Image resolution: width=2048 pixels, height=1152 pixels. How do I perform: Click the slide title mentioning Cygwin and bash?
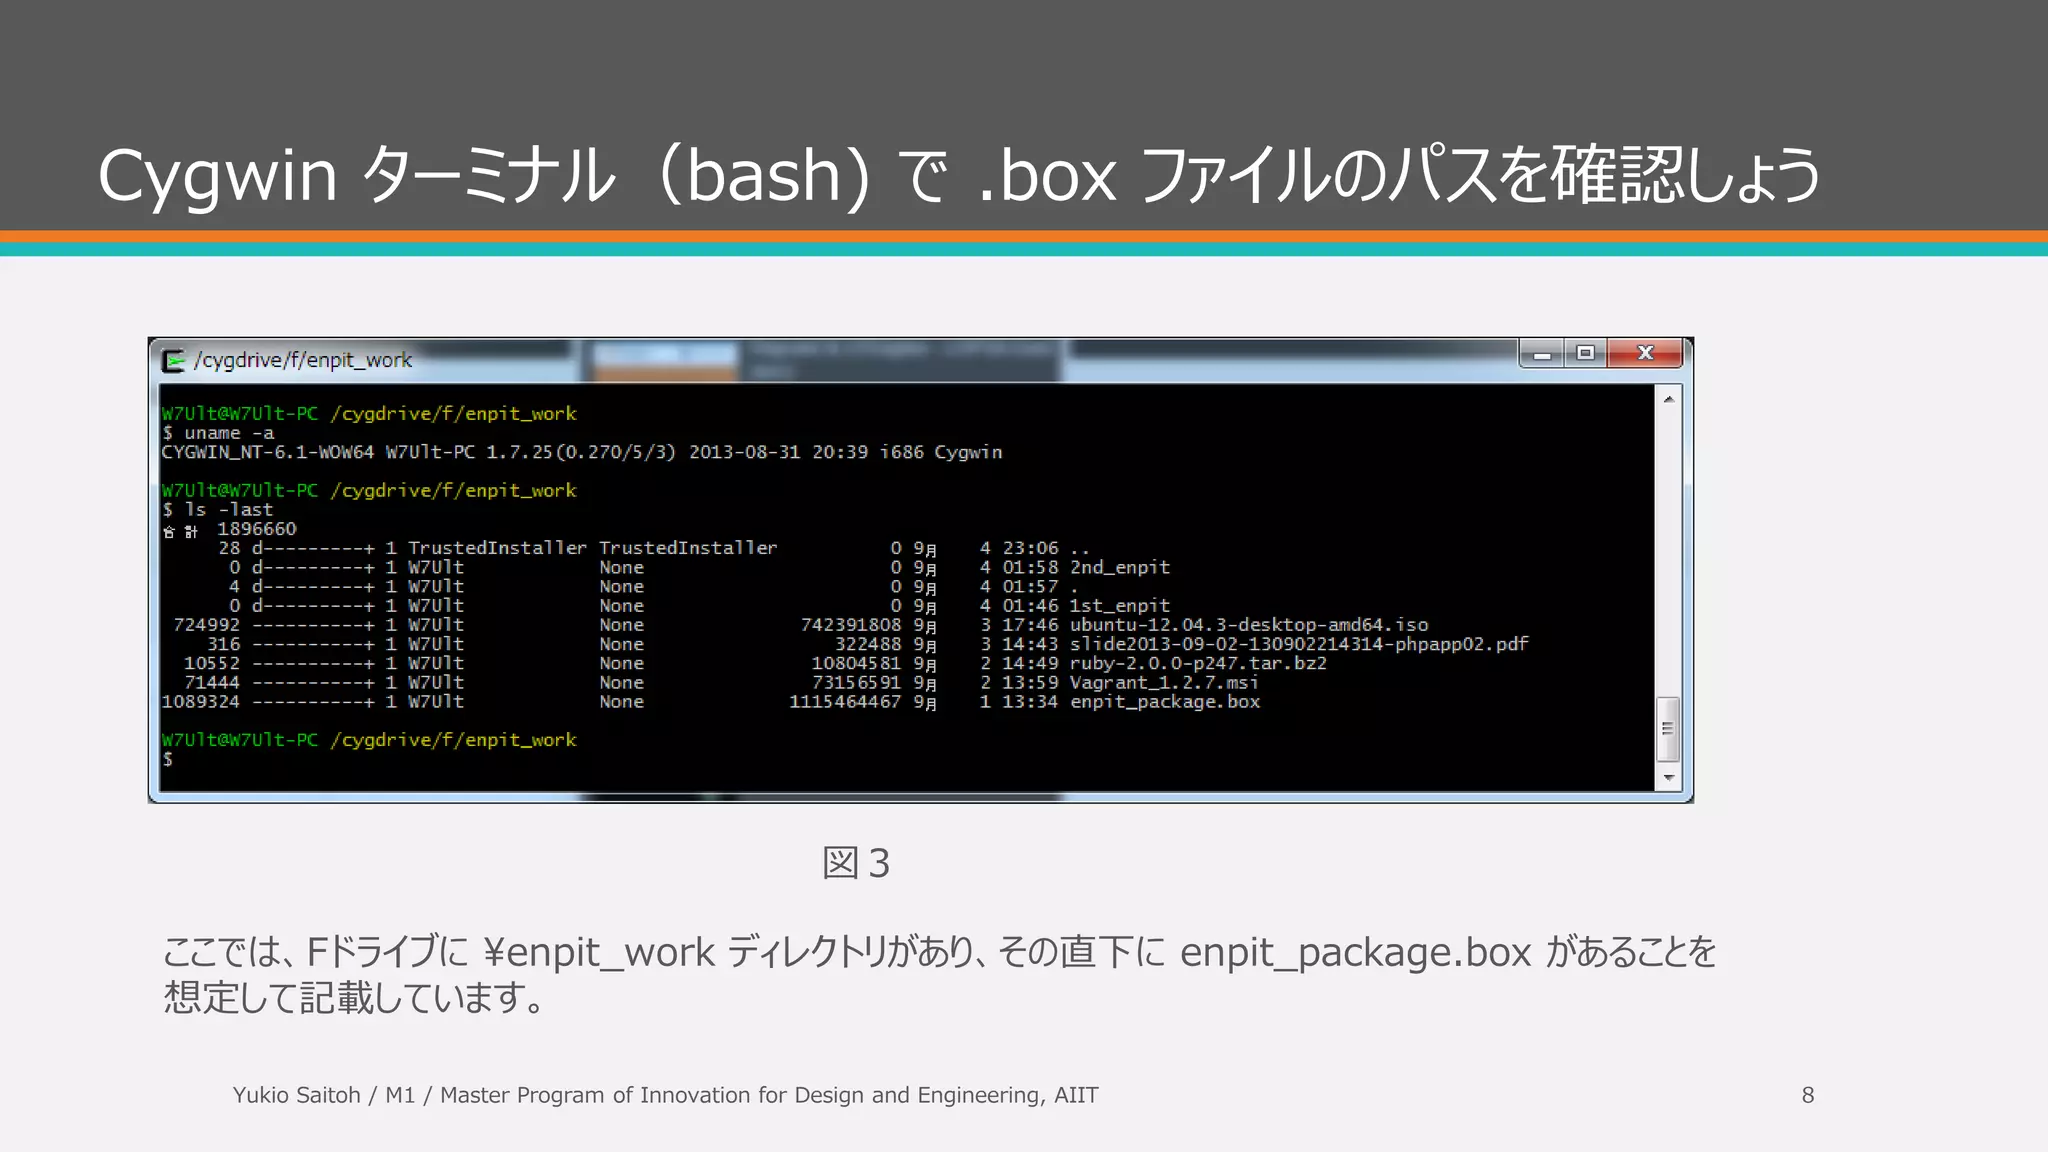[960, 176]
